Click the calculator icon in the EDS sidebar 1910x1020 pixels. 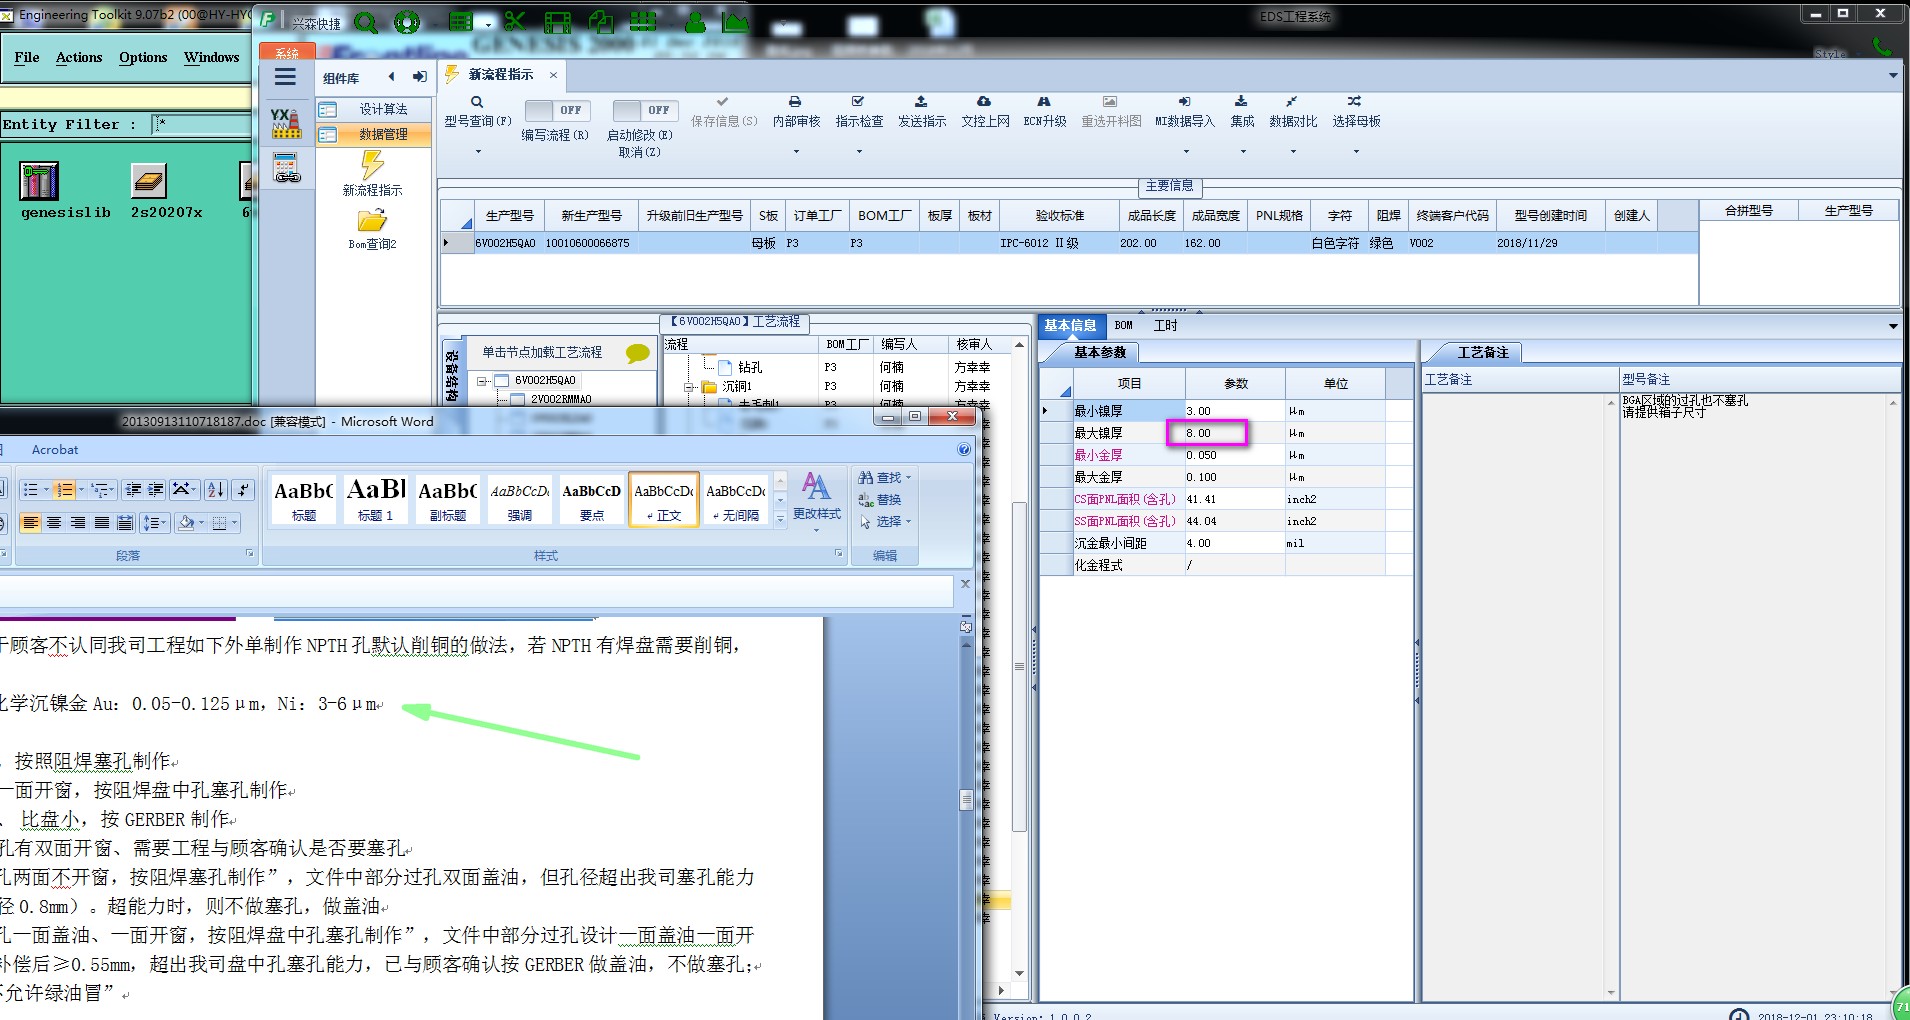[287, 168]
